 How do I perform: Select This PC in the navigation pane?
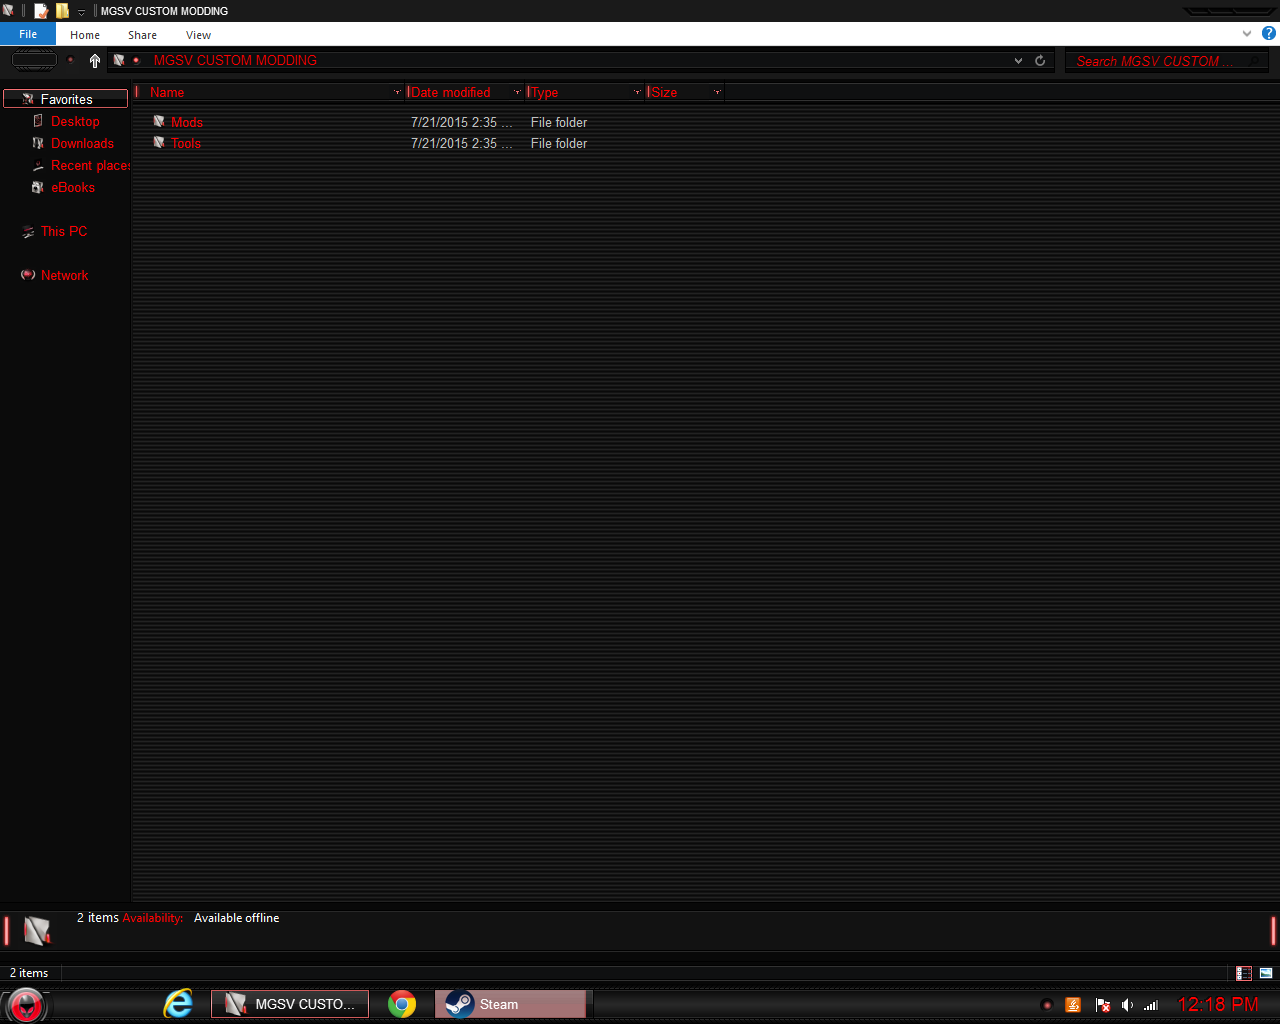click(x=64, y=231)
